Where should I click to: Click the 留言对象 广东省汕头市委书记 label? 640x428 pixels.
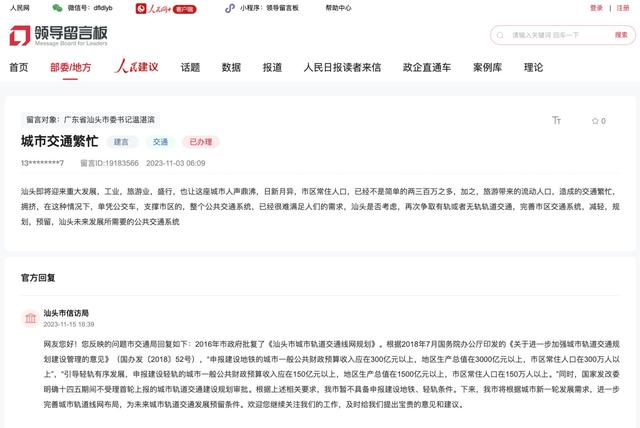(x=91, y=120)
